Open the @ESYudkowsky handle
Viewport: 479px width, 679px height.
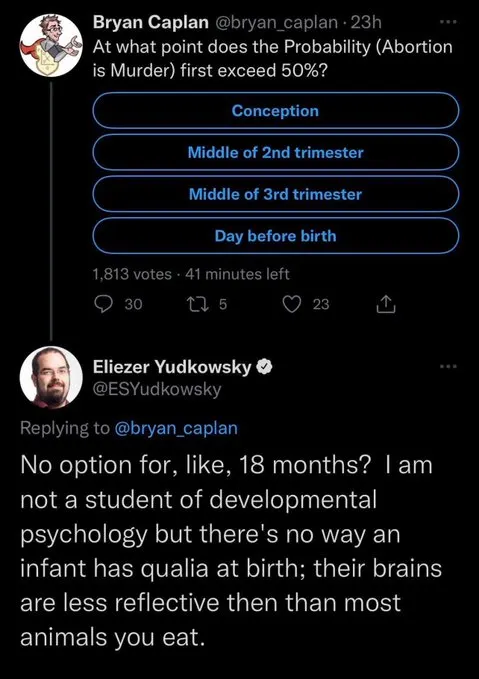coord(157,389)
